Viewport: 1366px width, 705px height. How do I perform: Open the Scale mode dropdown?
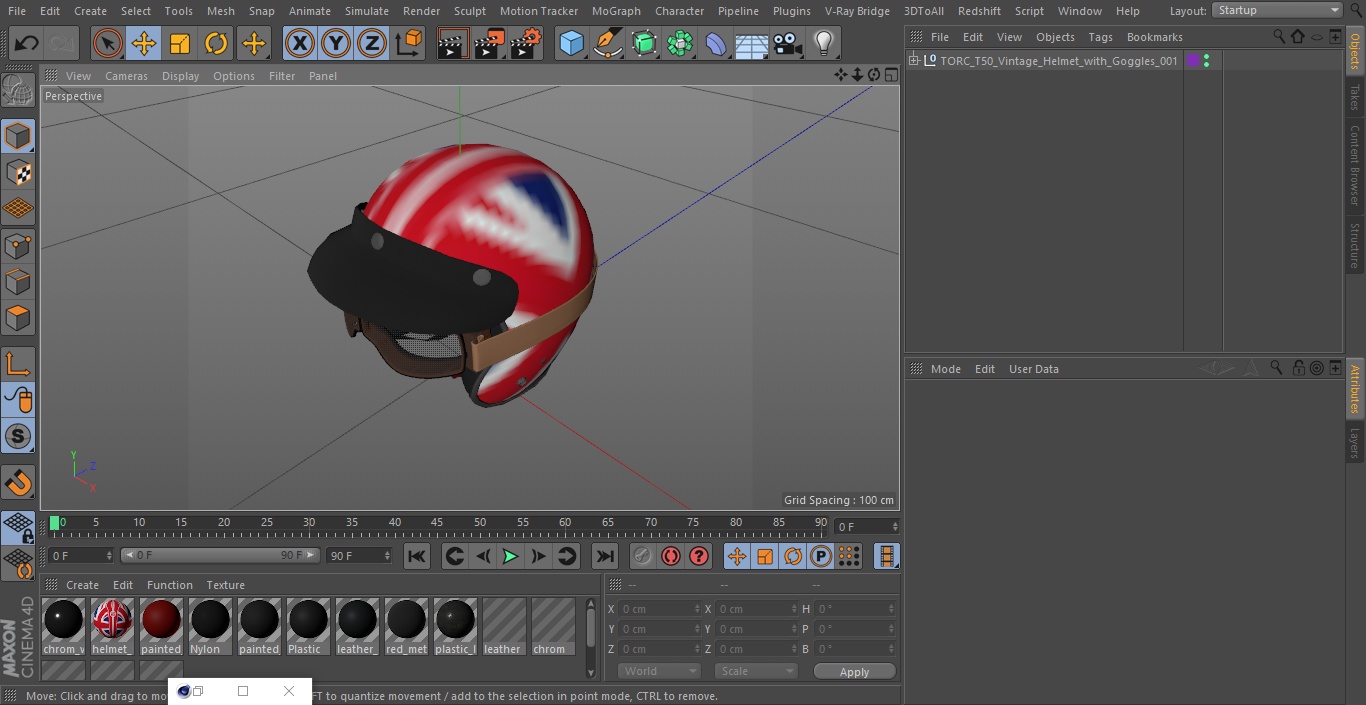[756, 671]
